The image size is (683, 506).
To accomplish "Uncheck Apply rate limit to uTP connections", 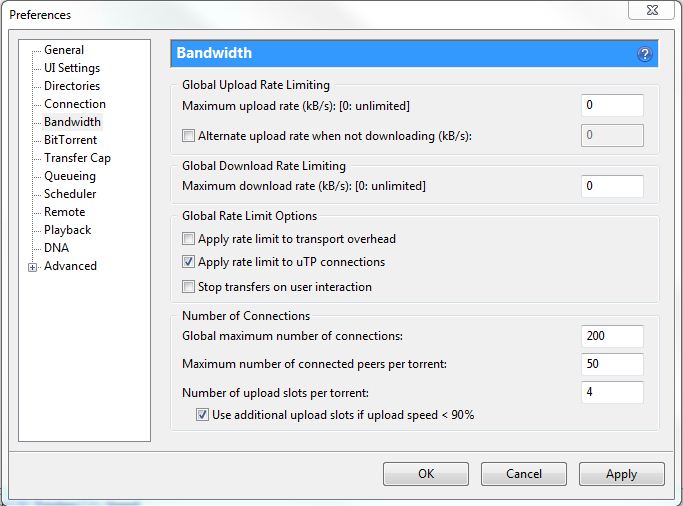I will (188, 262).
